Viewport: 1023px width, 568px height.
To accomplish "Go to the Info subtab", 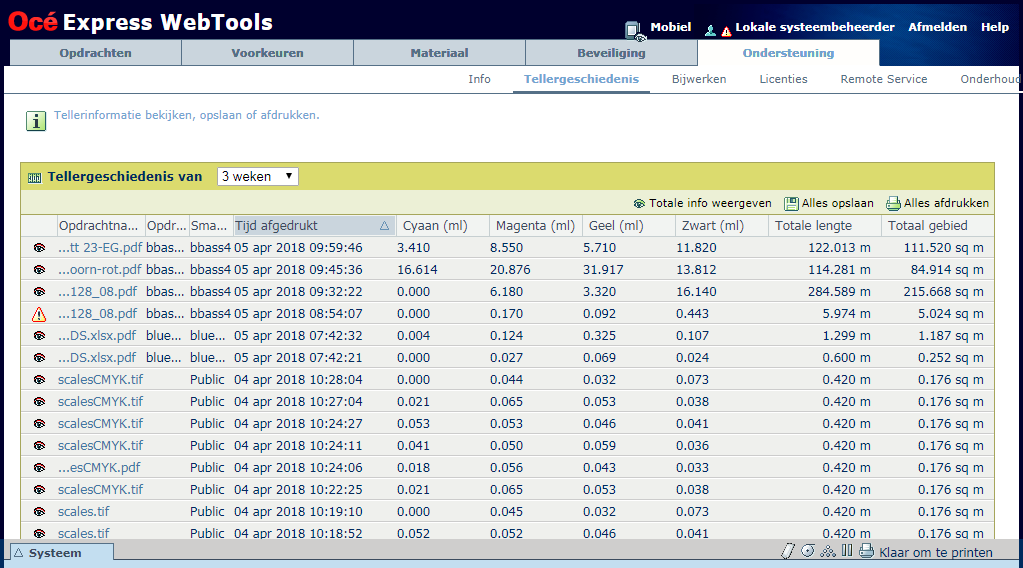I will coord(479,79).
